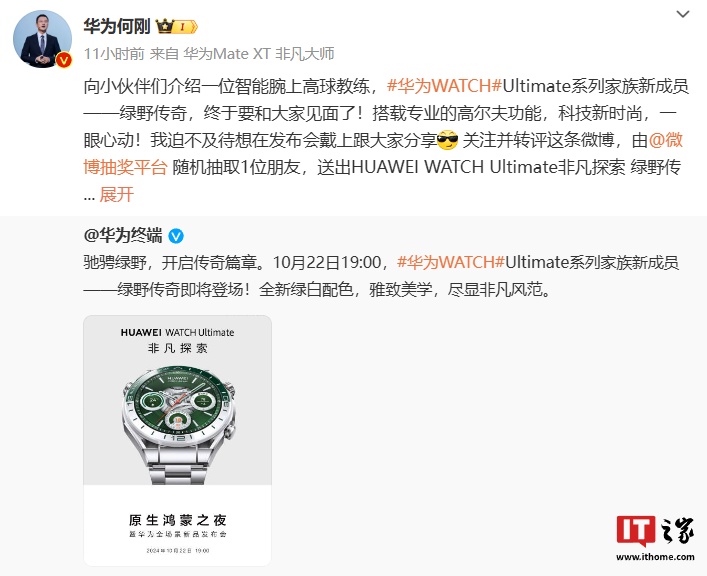
Task: Open the @华为终端 account link
Action: coord(123,235)
